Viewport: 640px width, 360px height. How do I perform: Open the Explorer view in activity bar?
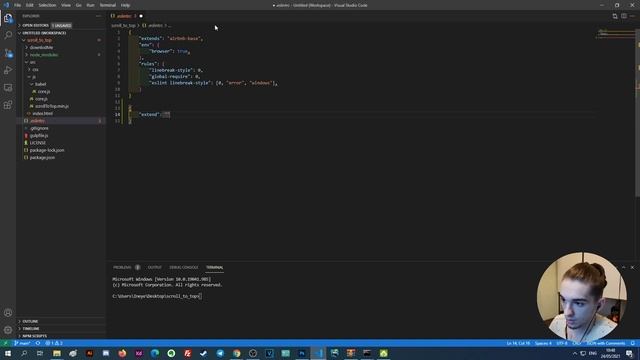tap(8, 18)
